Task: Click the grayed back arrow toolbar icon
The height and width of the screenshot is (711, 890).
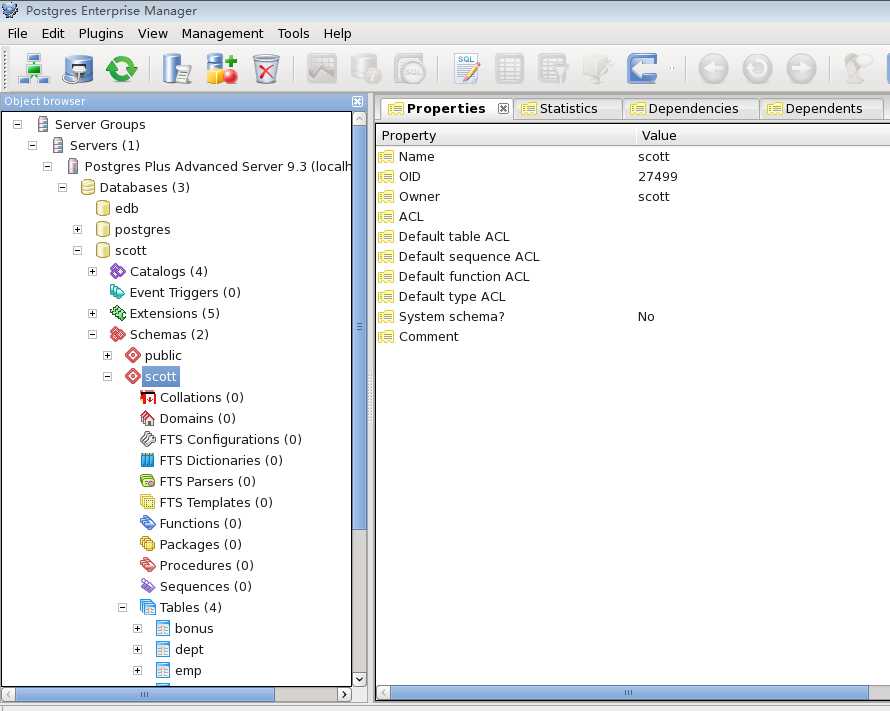Action: pos(713,69)
